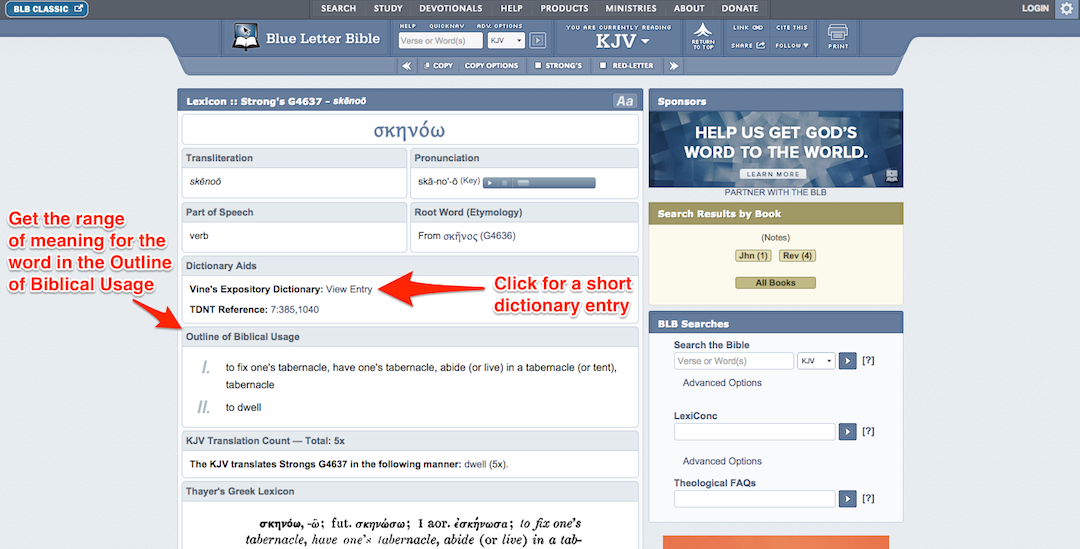Image resolution: width=1080 pixels, height=549 pixels.
Task: Expand the currently reading KJV selector
Action: [622, 41]
